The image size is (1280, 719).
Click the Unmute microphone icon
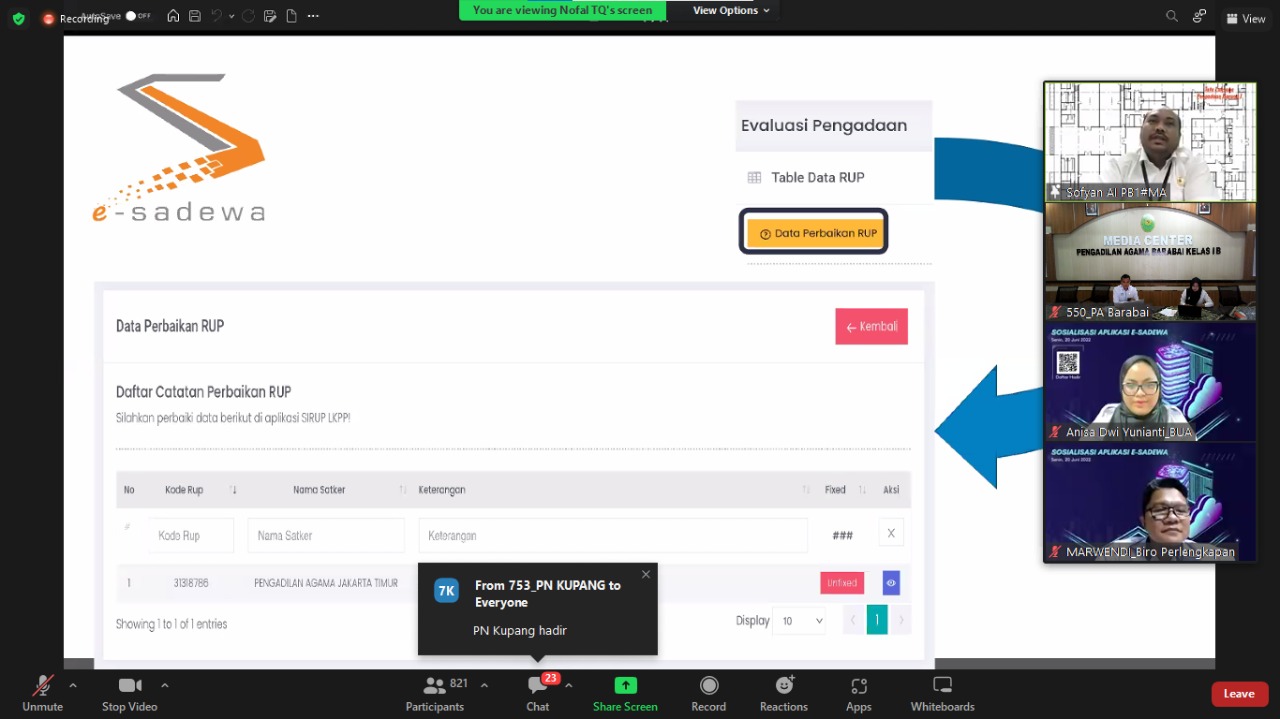coord(42,686)
